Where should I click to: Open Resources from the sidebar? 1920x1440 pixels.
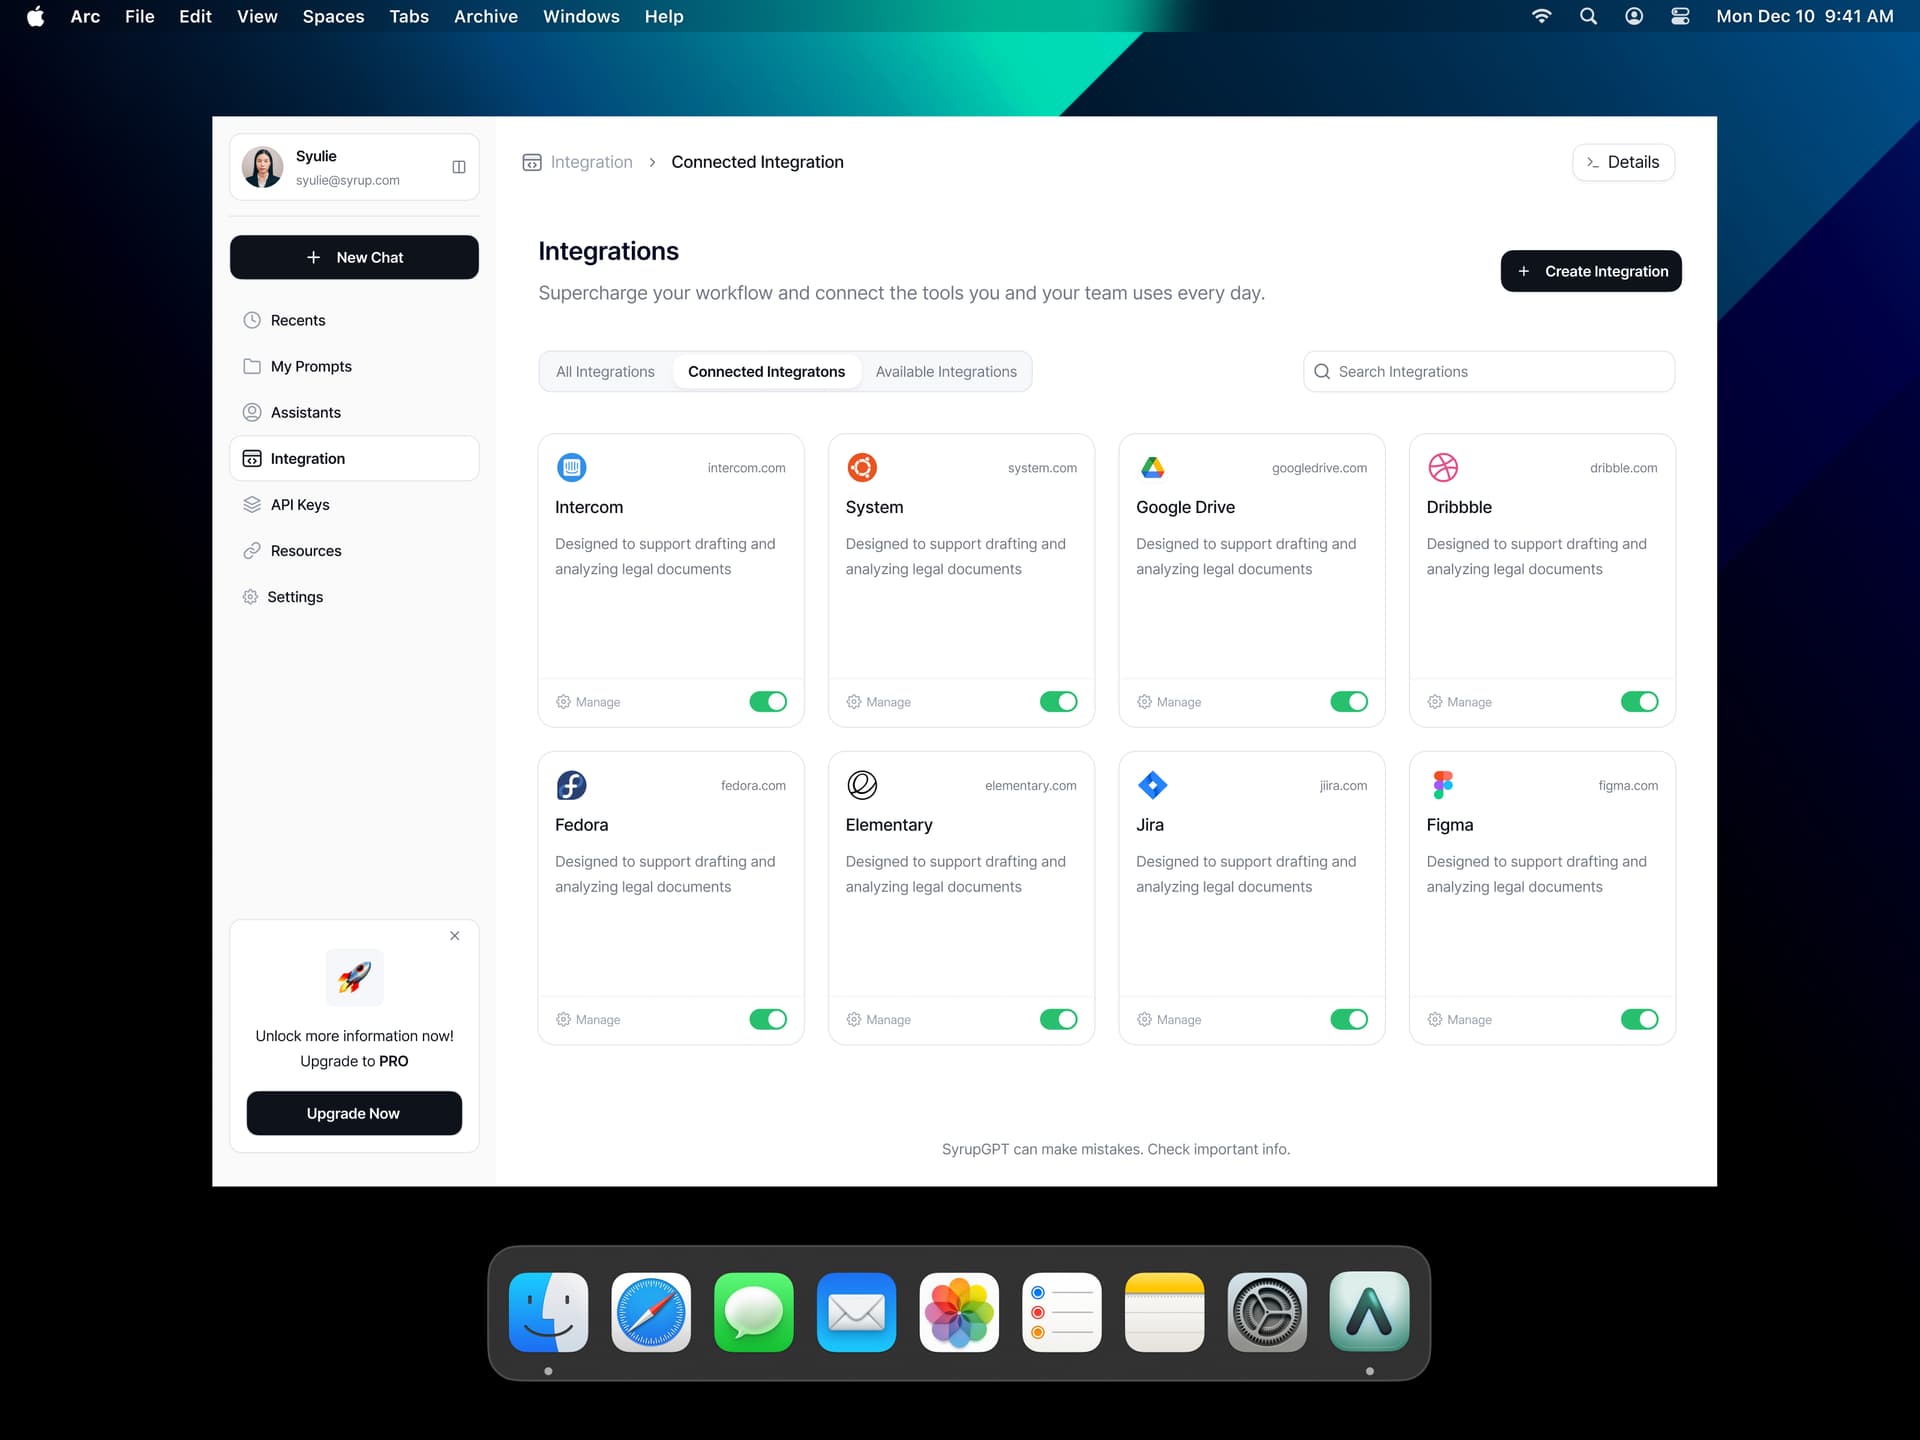[305, 550]
